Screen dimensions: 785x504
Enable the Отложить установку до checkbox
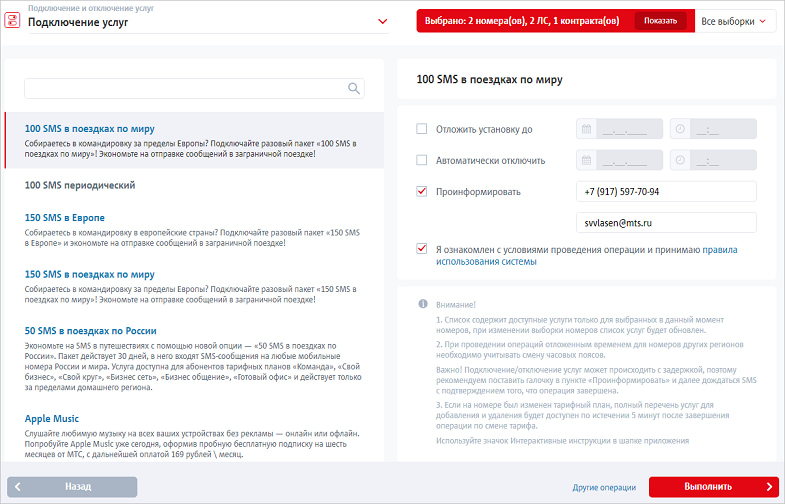[x=422, y=129]
